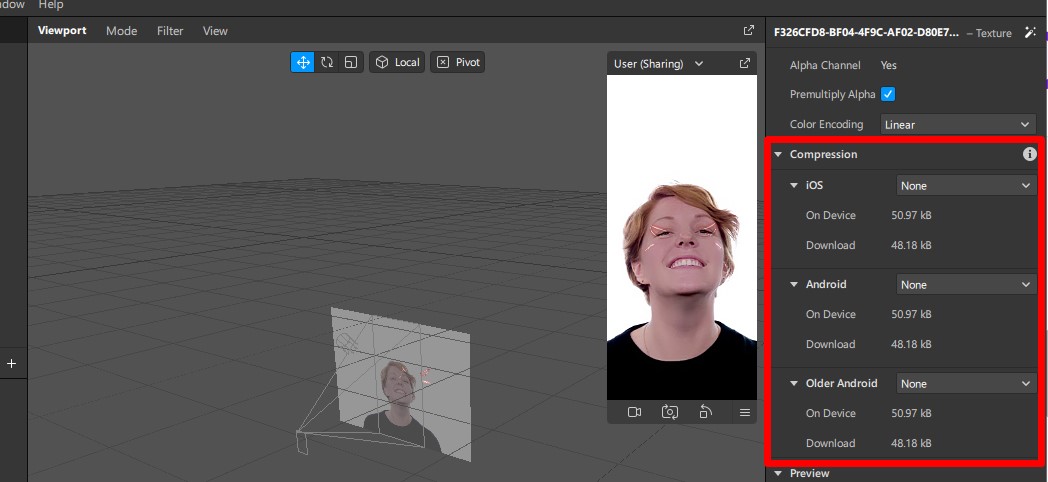The width and height of the screenshot is (1048, 482).
Task: Click the simulator face preview image
Action: coord(682,237)
